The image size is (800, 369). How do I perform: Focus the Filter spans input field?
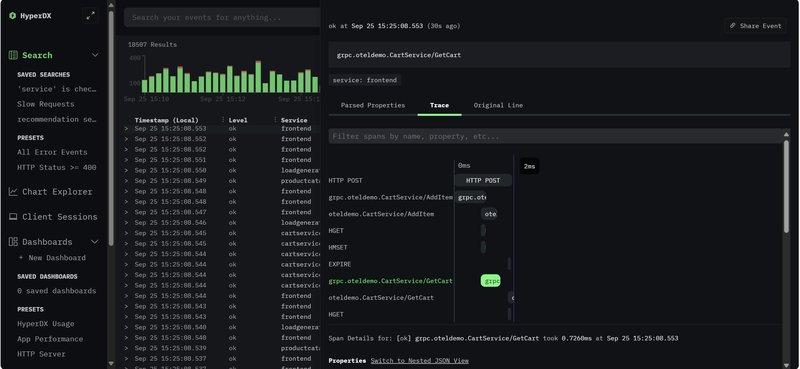click(x=556, y=136)
